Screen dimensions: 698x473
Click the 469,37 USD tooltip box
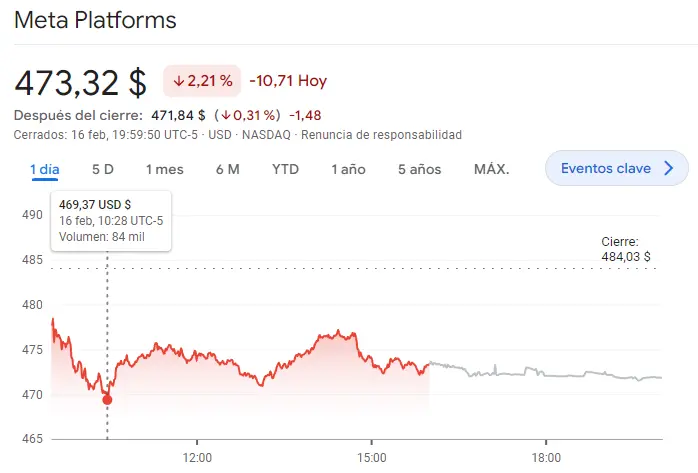(111, 220)
